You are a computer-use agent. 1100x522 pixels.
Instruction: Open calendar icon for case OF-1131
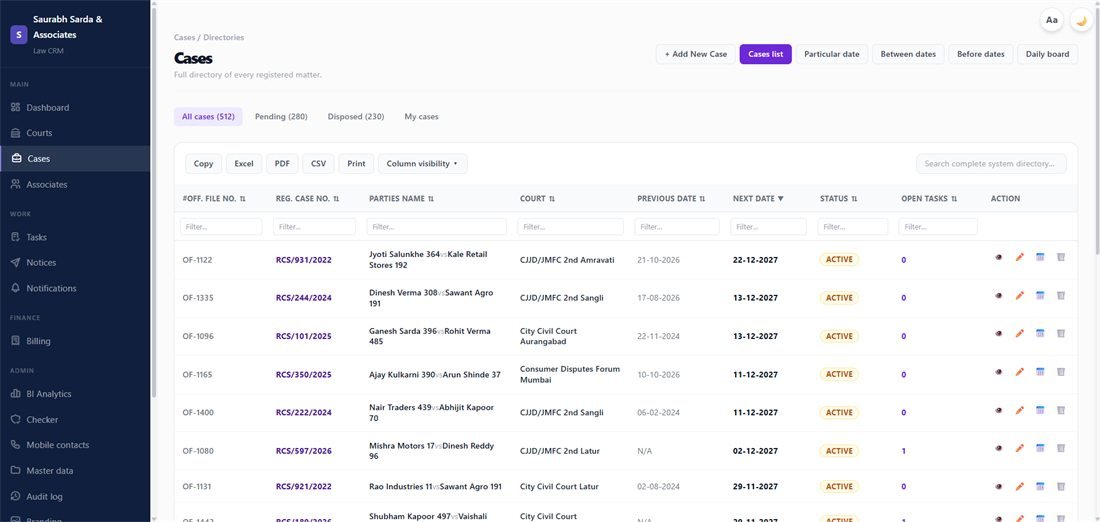1040,486
